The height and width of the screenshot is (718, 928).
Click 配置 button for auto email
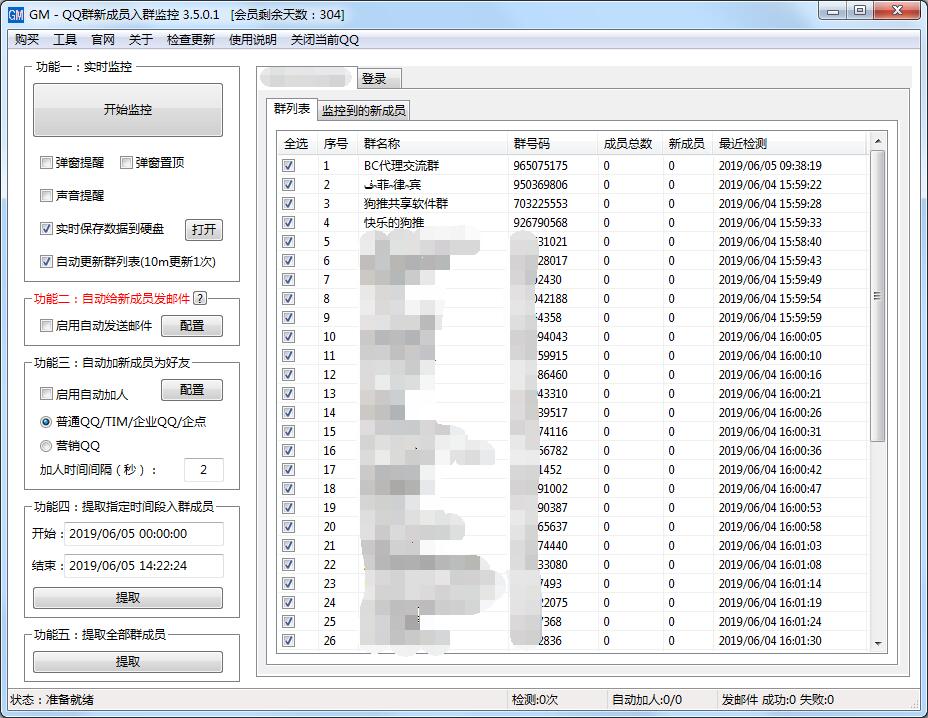click(192, 326)
